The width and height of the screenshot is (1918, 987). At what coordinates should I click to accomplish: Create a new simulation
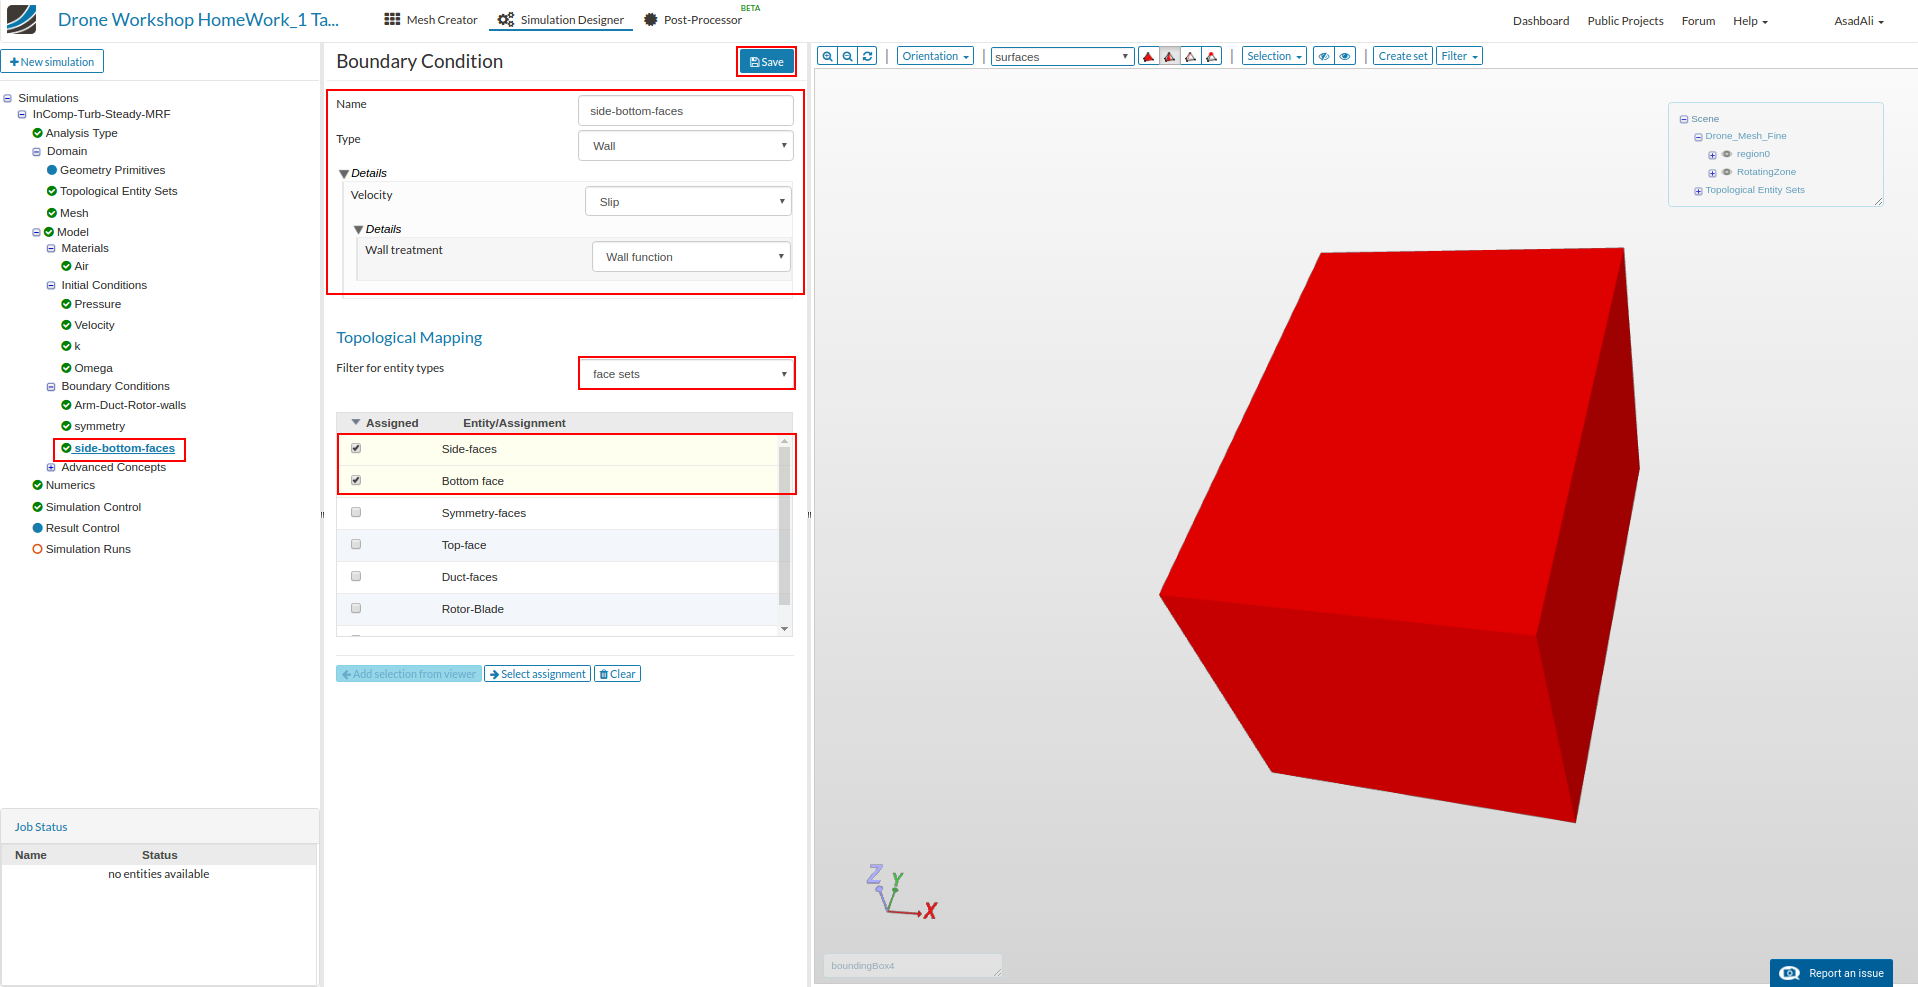[x=52, y=62]
